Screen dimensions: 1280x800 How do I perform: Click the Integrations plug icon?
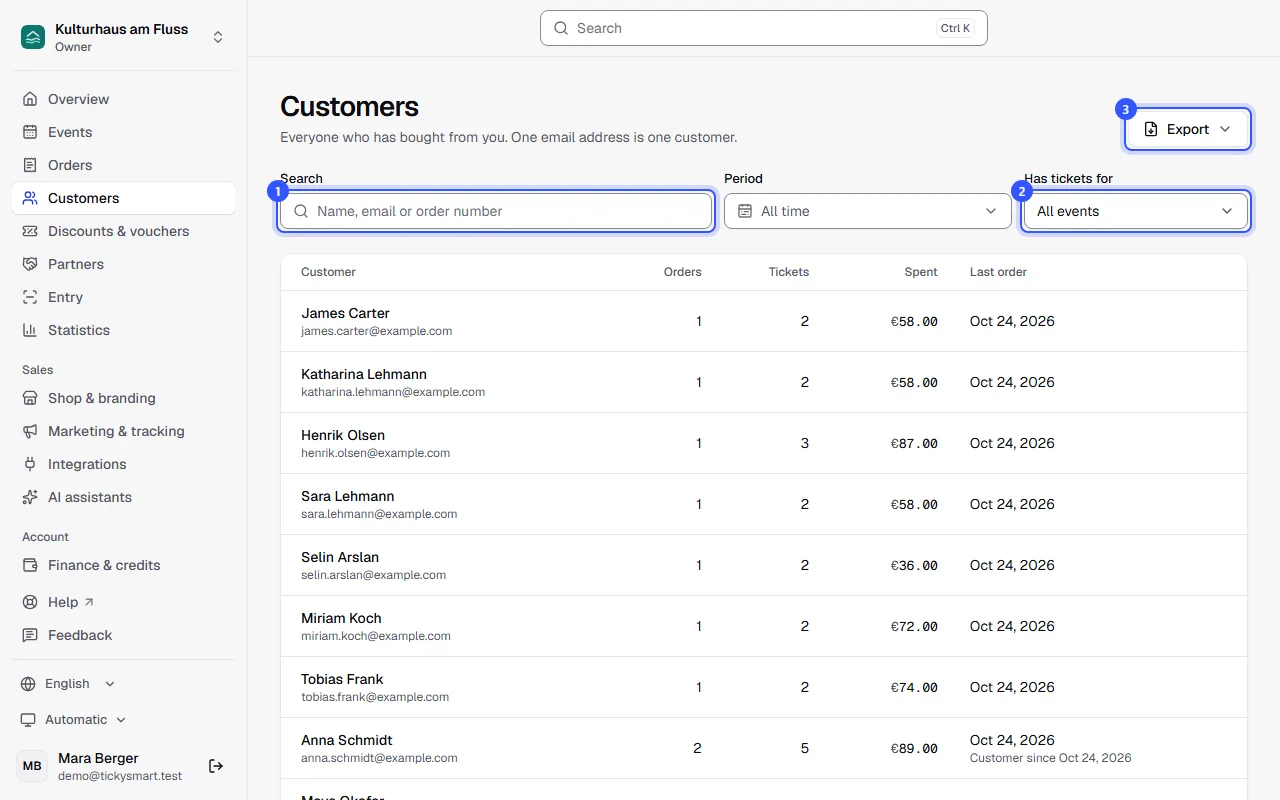30,464
